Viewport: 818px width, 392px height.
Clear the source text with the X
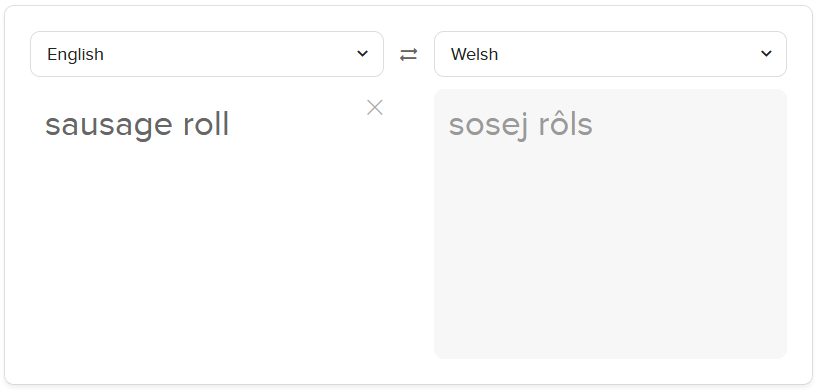tap(375, 108)
